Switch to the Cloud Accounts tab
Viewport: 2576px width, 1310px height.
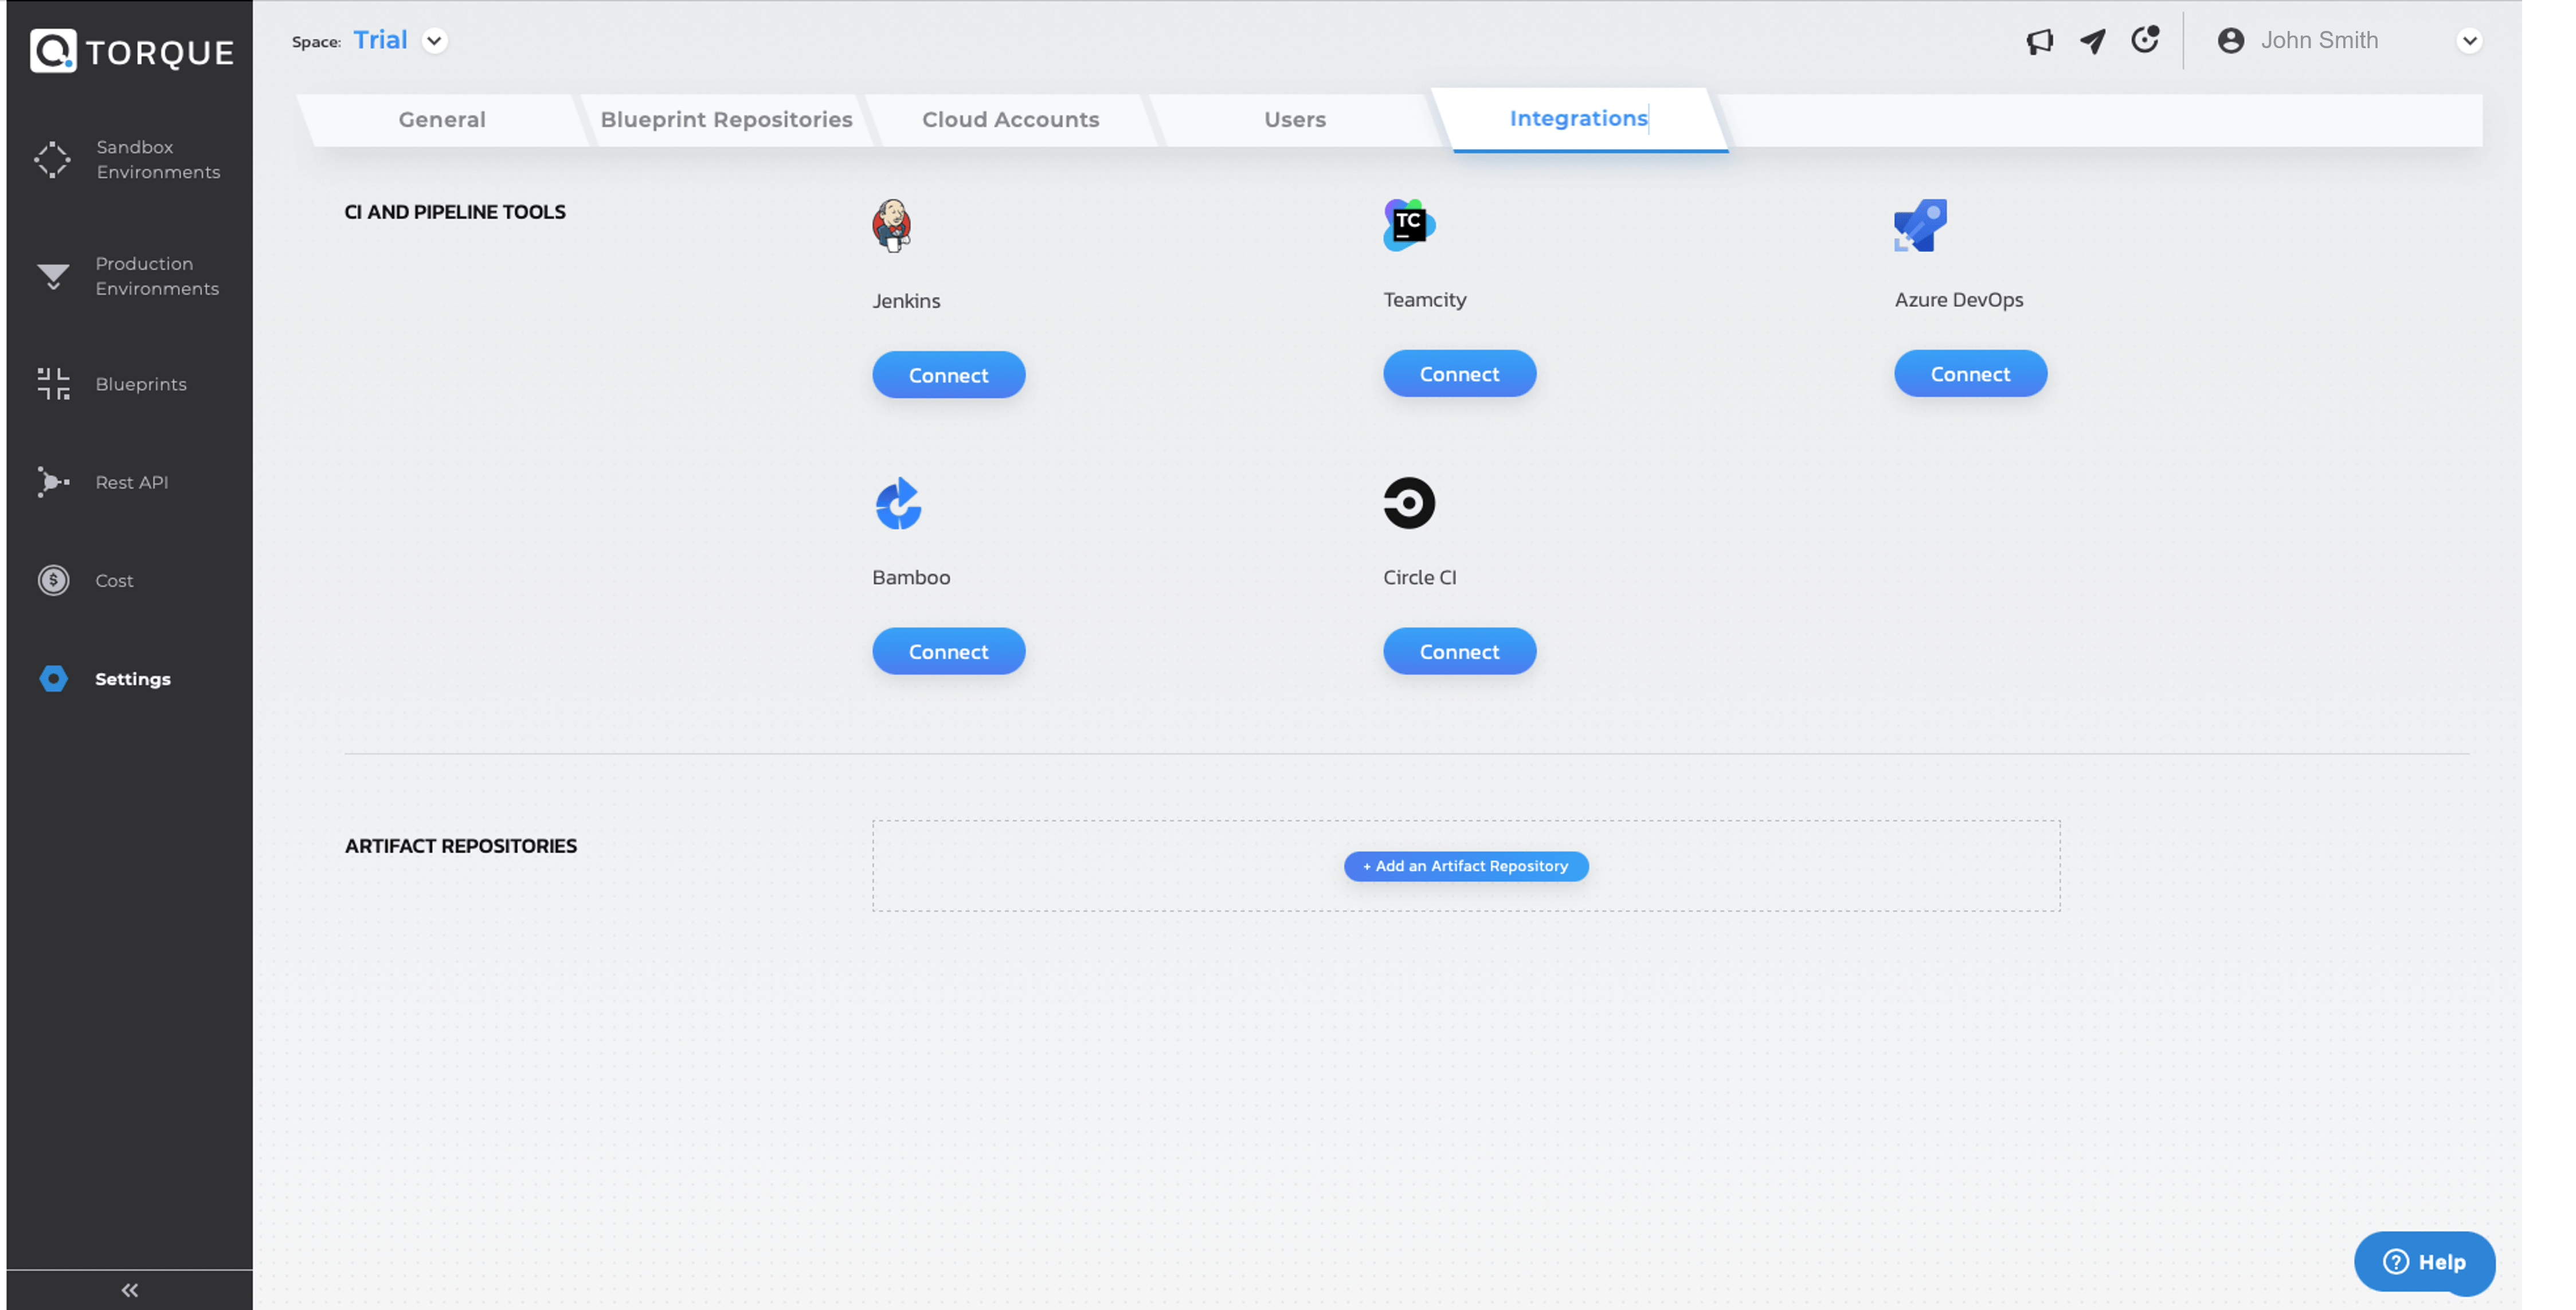pos(1010,120)
